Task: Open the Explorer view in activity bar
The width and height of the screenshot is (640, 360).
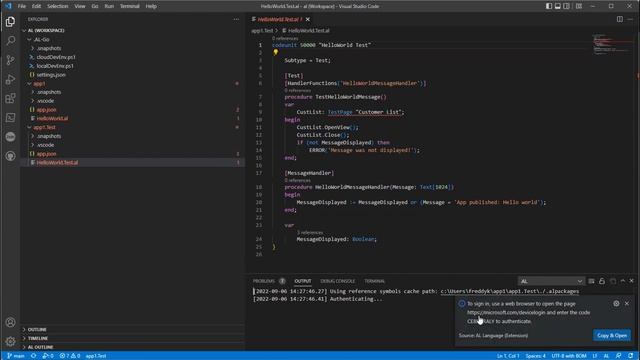Action: click(10, 22)
